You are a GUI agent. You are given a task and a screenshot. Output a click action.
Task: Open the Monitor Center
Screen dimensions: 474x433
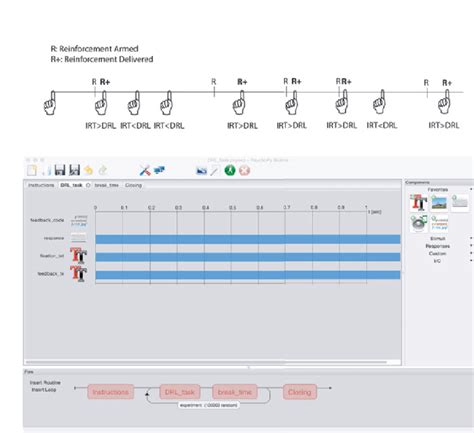159,170
